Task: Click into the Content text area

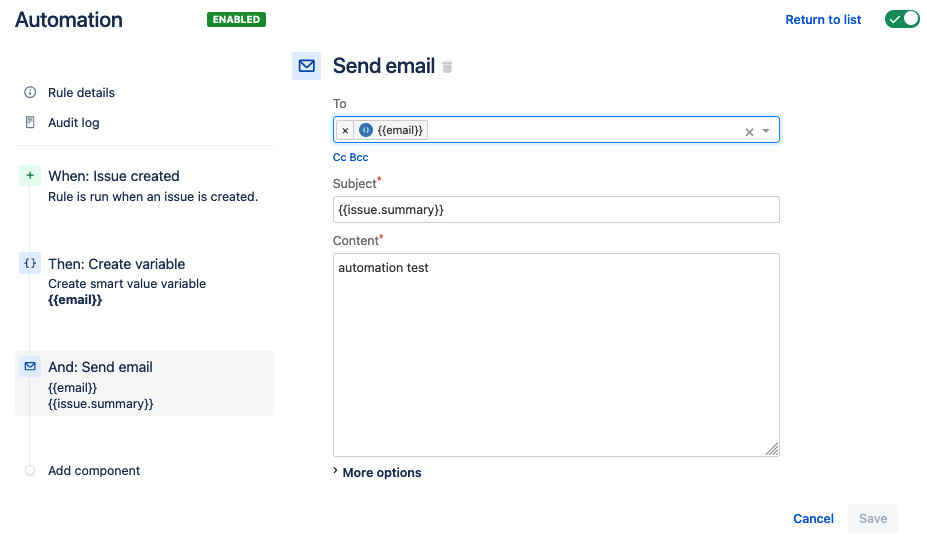Action: point(556,355)
